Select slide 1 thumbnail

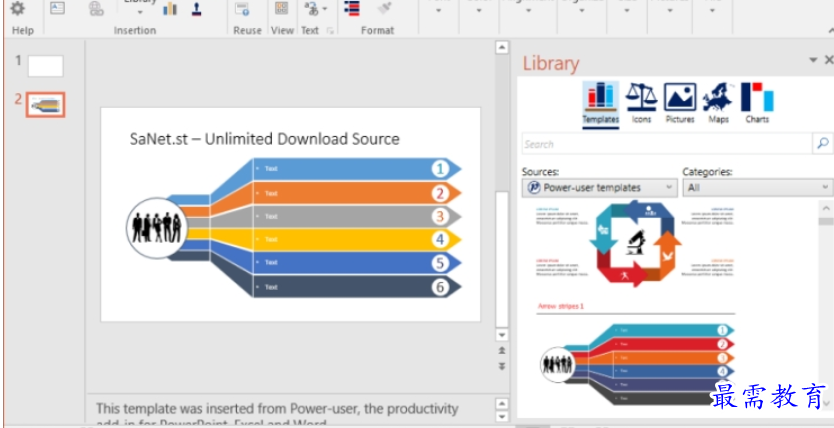pyautogui.click(x=45, y=66)
